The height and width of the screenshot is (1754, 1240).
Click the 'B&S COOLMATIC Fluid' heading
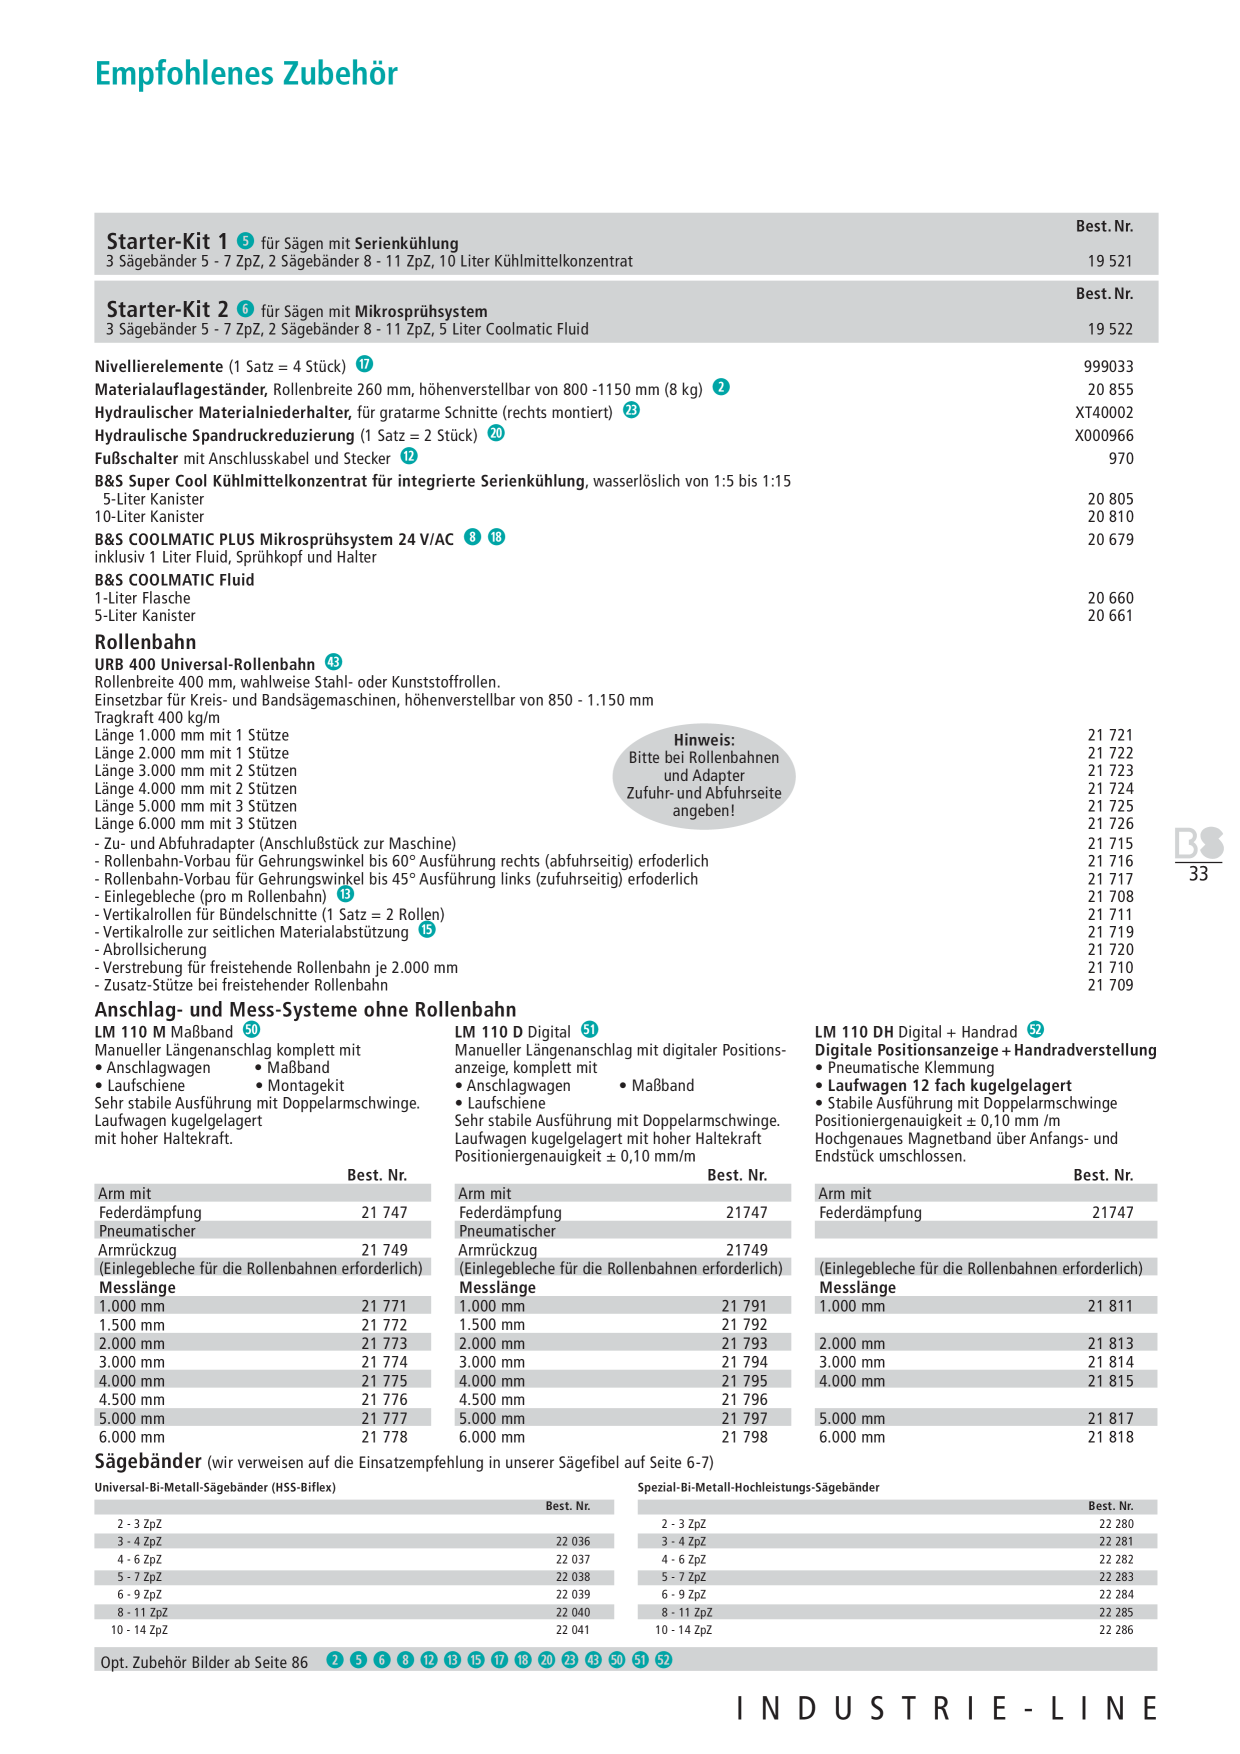(175, 580)
